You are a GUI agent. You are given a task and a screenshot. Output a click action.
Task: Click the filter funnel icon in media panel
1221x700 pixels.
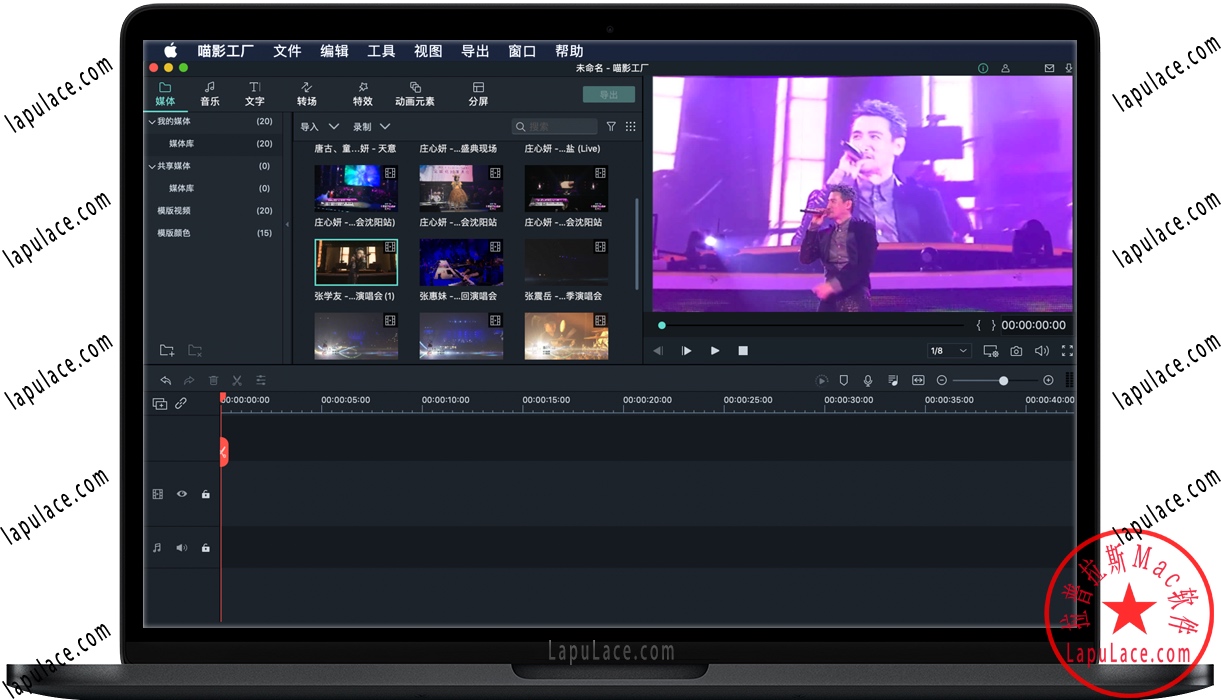tap(611, 127)
